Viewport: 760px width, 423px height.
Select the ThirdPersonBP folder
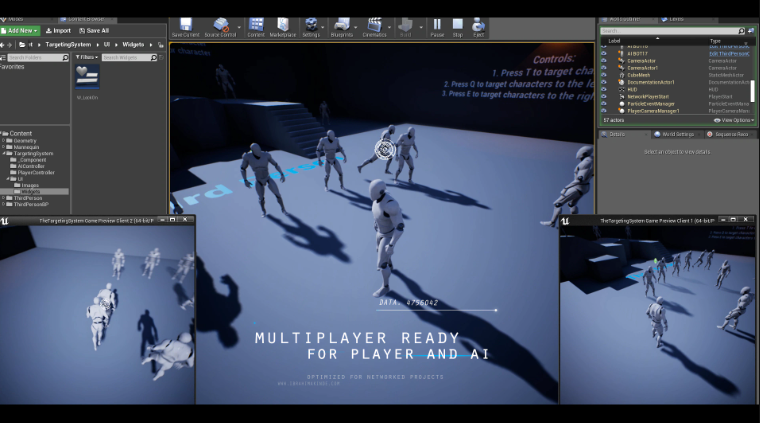(27, 204)
